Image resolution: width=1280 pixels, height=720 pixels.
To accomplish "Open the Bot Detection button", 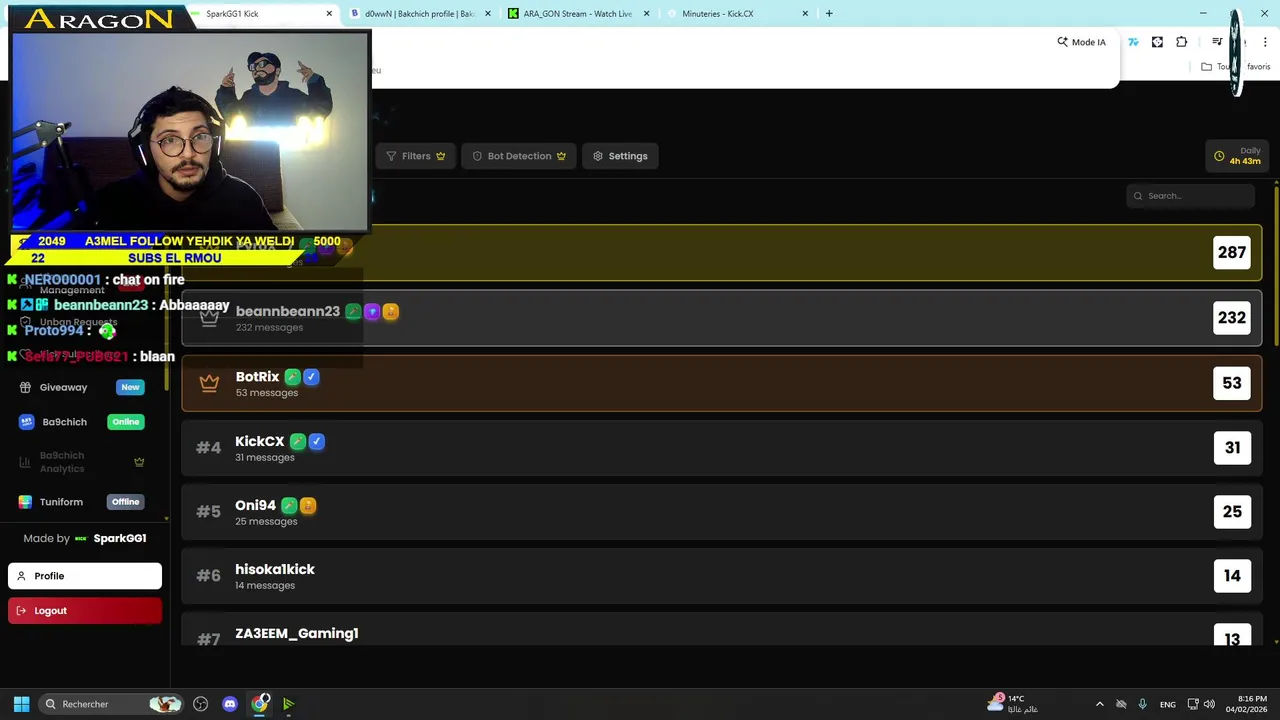I will coord(519,156).
